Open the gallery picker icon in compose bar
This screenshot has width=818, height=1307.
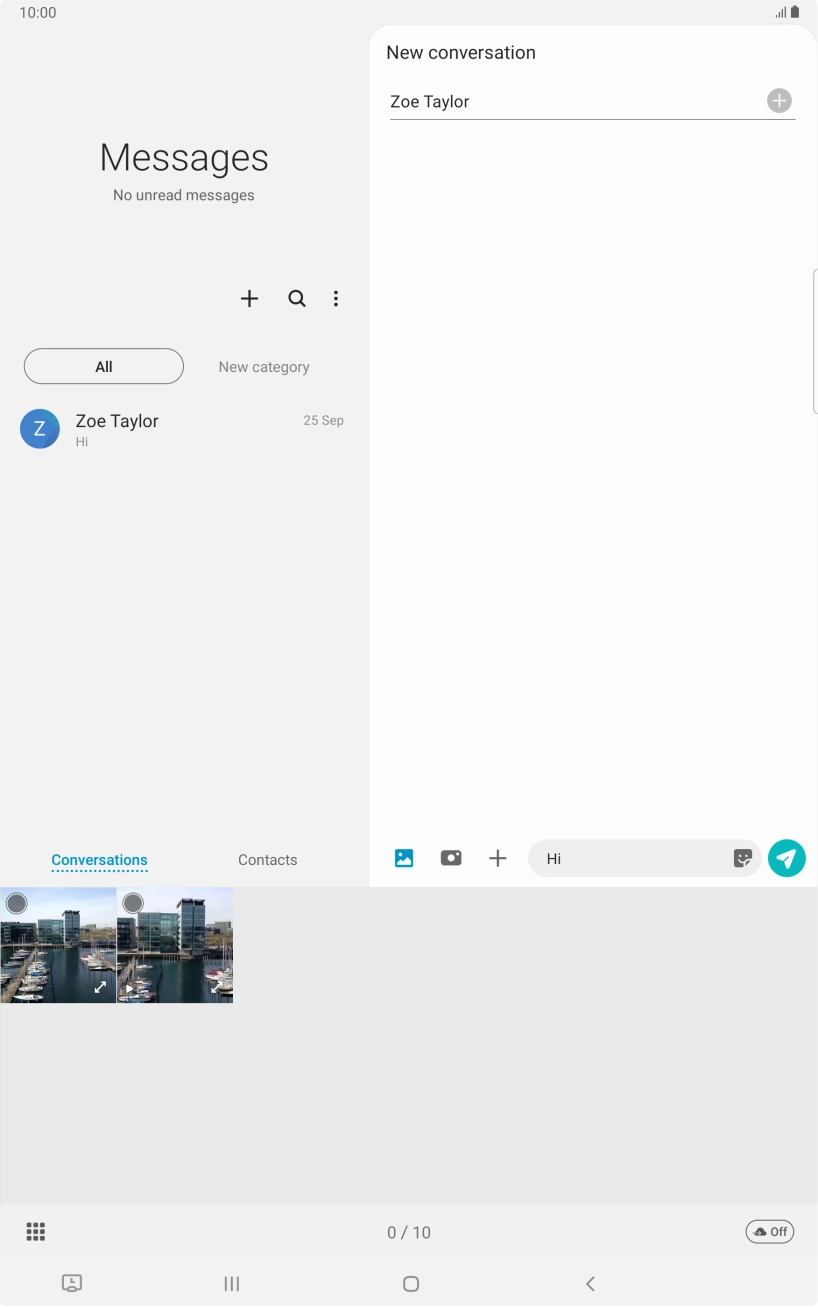point(404,858)
